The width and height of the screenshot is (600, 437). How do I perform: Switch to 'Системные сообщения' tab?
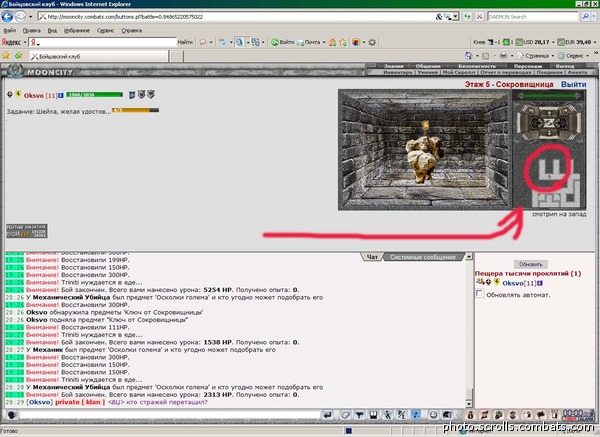click(423, 257)
